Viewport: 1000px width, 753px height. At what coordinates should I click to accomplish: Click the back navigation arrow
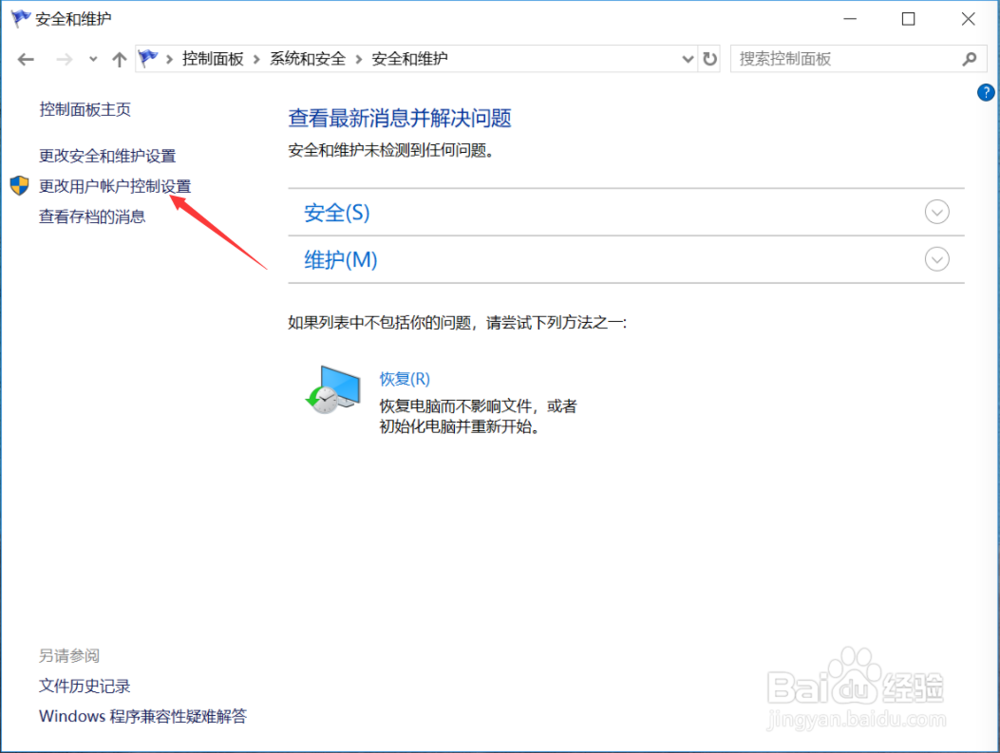pyautogui.click(x=25, y=59)
